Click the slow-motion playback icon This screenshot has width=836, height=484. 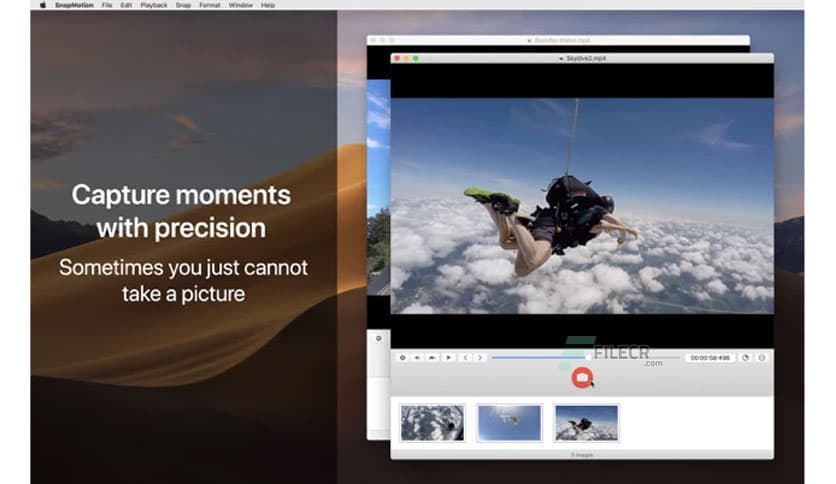(x=432, y=358)
